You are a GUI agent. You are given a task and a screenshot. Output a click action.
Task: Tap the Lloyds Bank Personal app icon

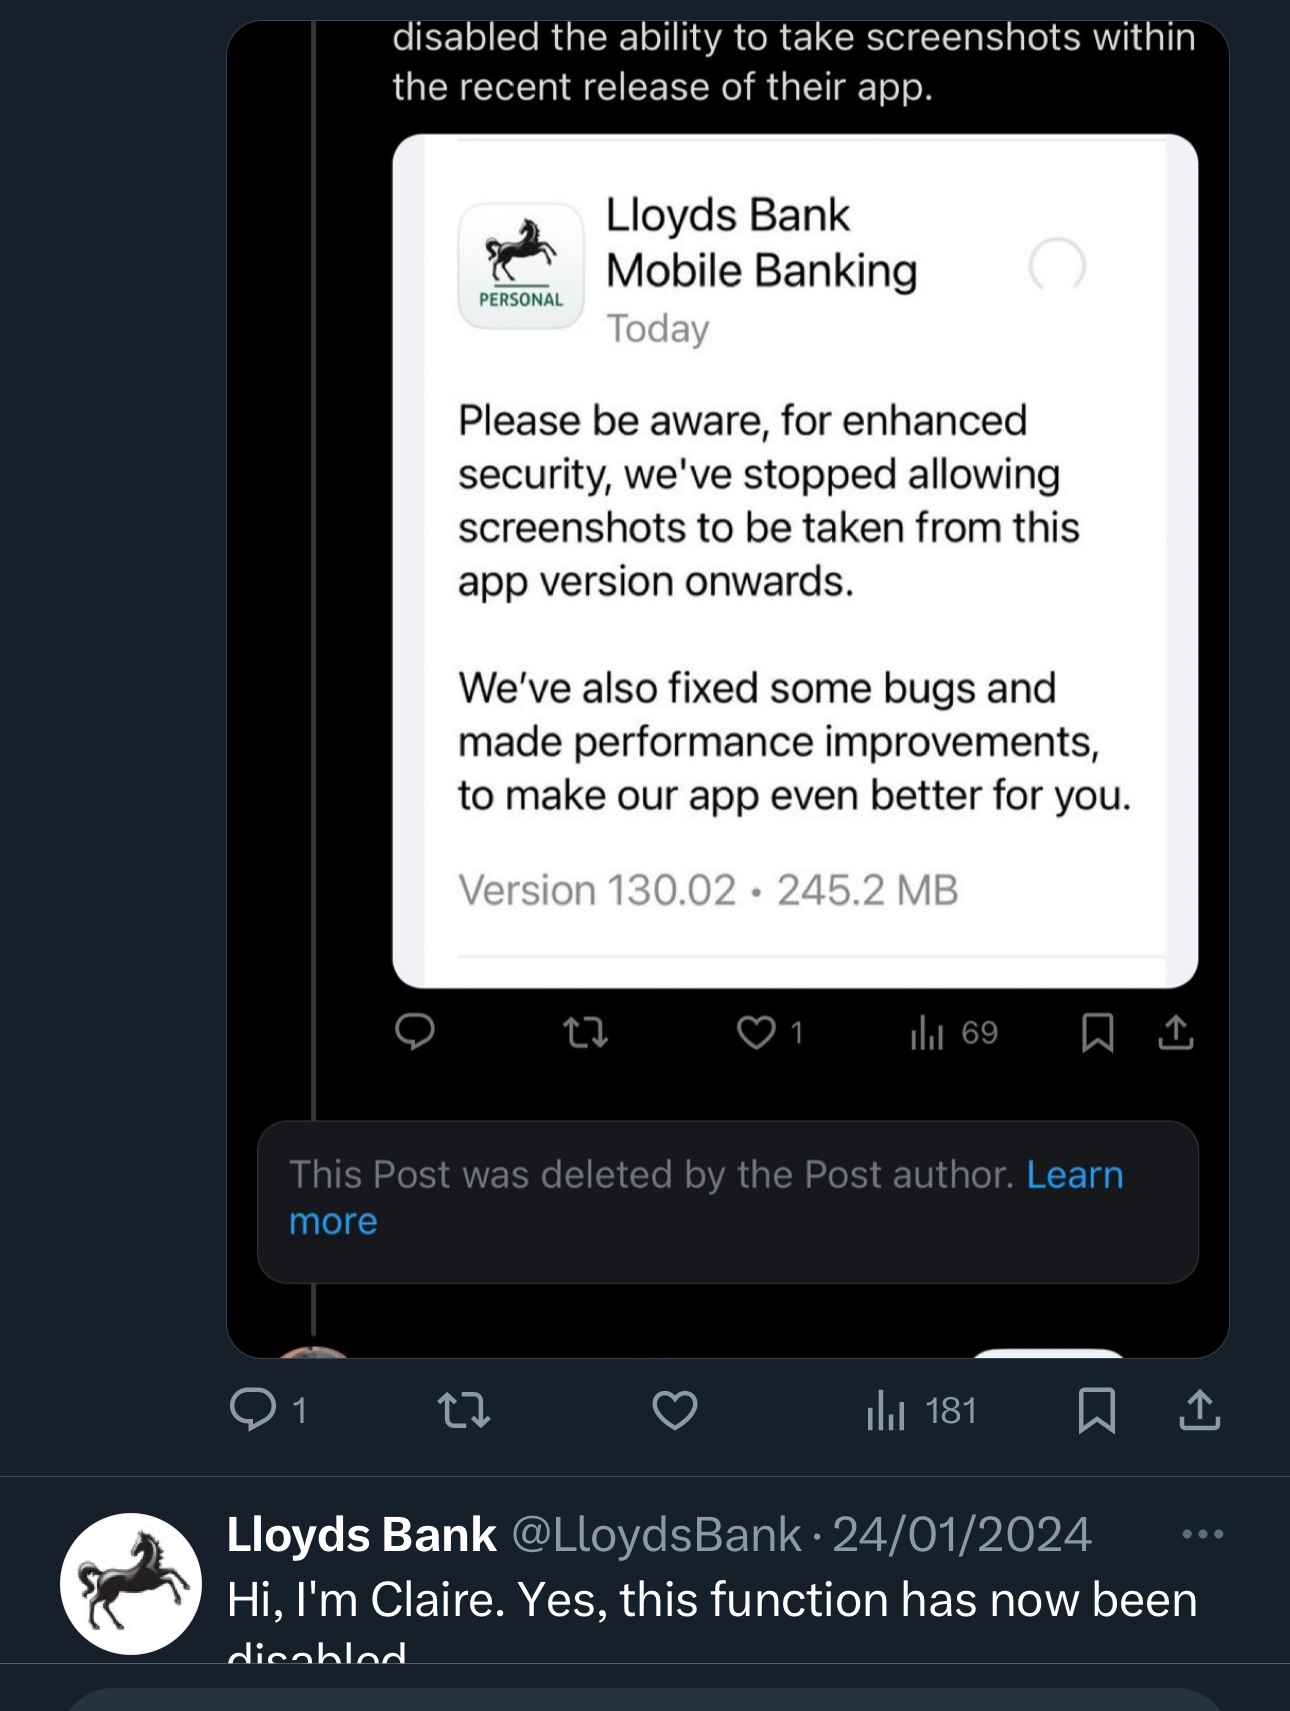[521, 266]
